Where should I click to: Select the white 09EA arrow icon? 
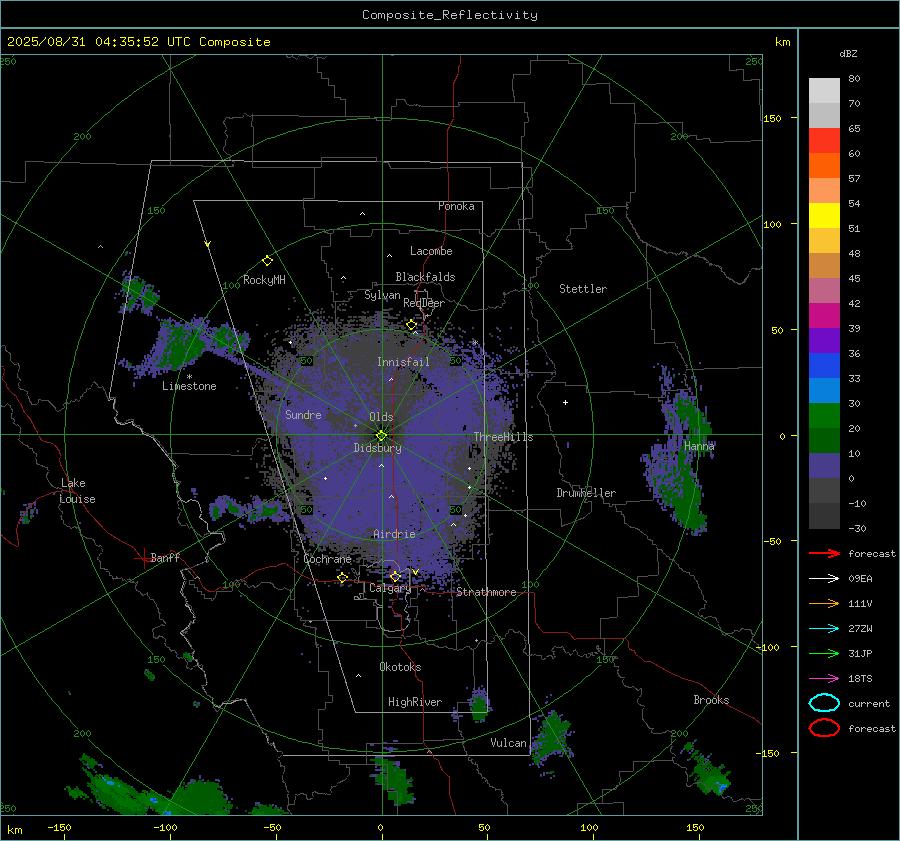[x=824, y=578]
